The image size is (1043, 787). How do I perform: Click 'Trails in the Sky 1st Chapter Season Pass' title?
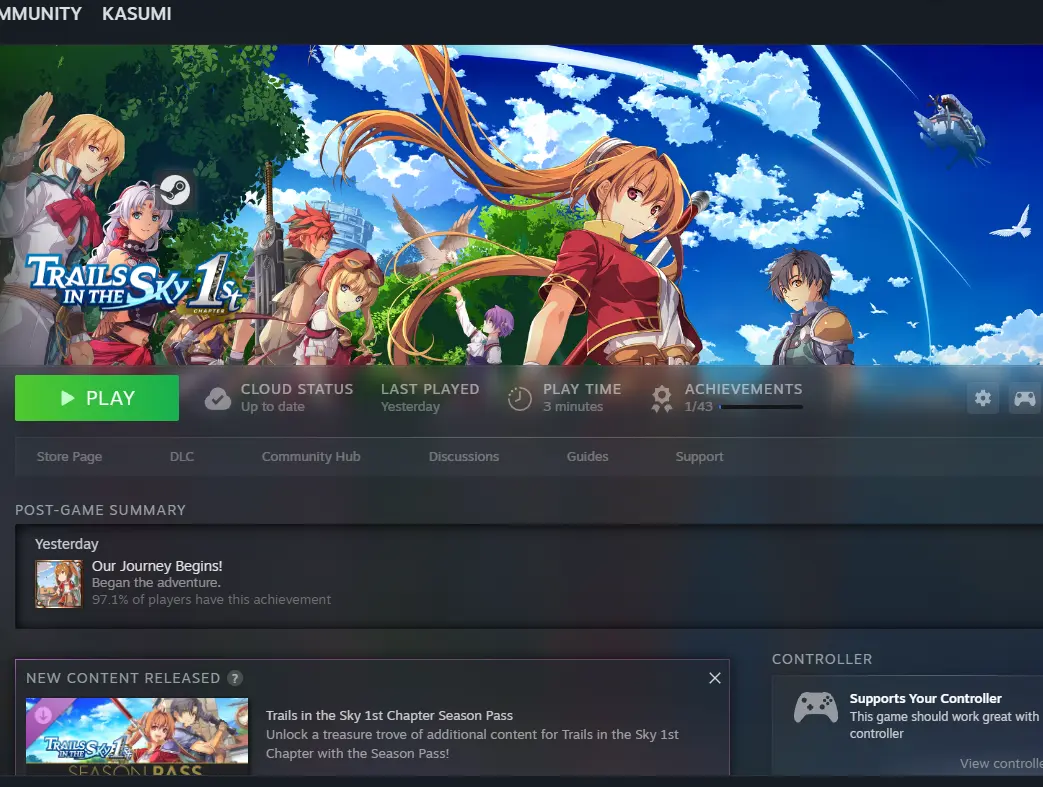[389, 715]
